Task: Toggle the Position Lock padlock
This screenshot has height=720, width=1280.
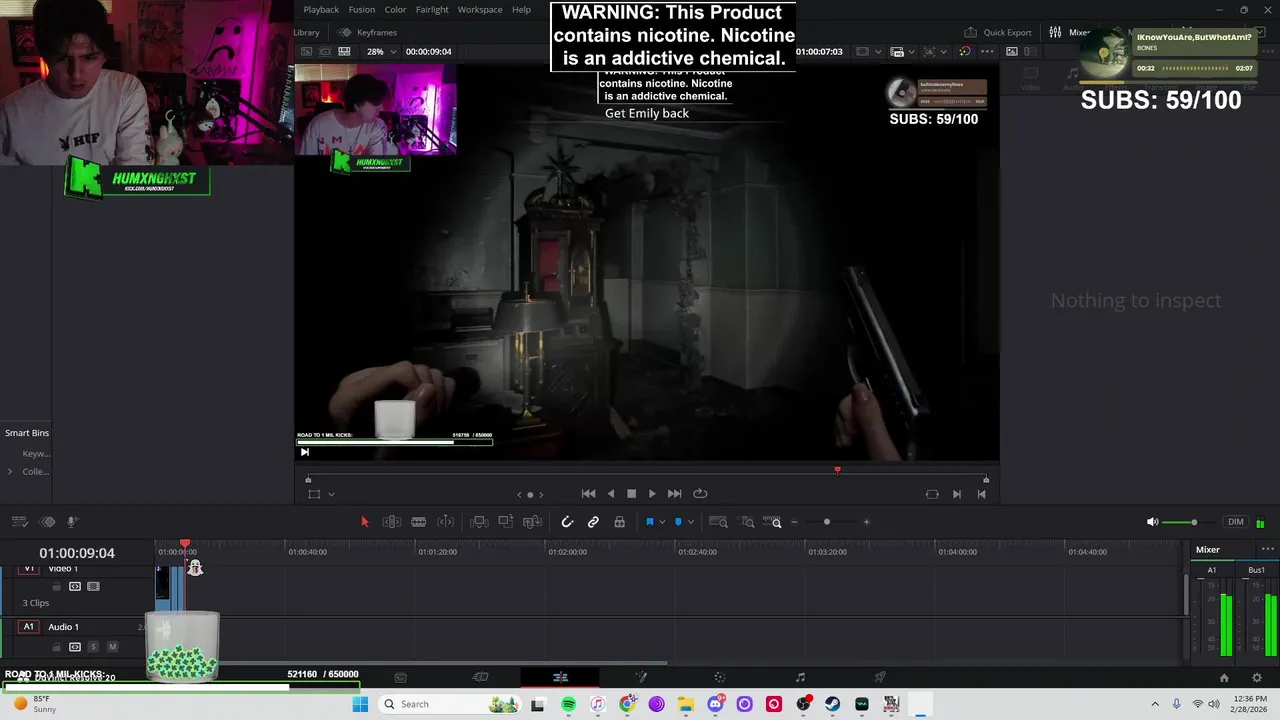Action: pos(619,522)
